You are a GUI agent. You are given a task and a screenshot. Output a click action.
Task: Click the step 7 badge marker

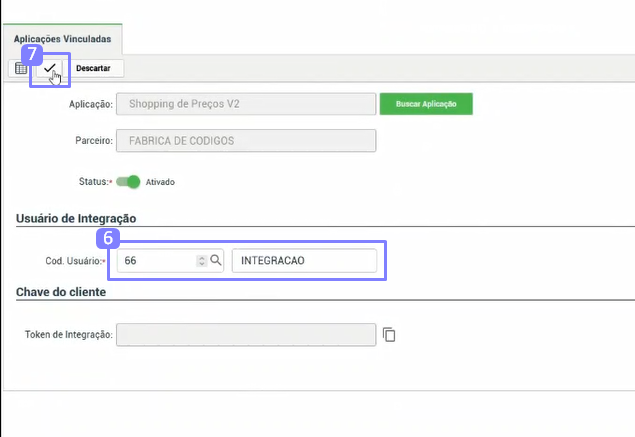click(30, 50)
